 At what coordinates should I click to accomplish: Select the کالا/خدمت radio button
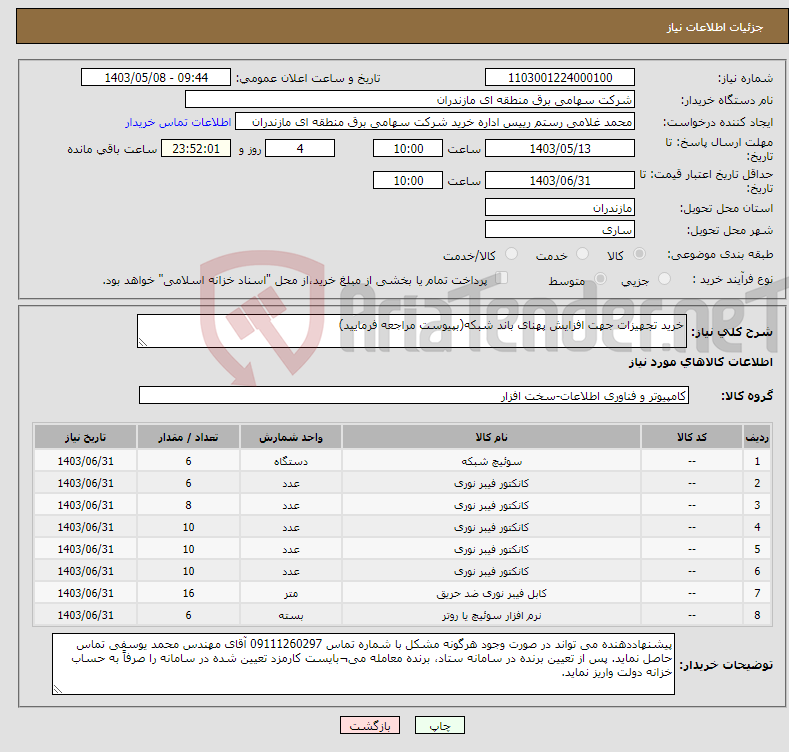(511, 254)
